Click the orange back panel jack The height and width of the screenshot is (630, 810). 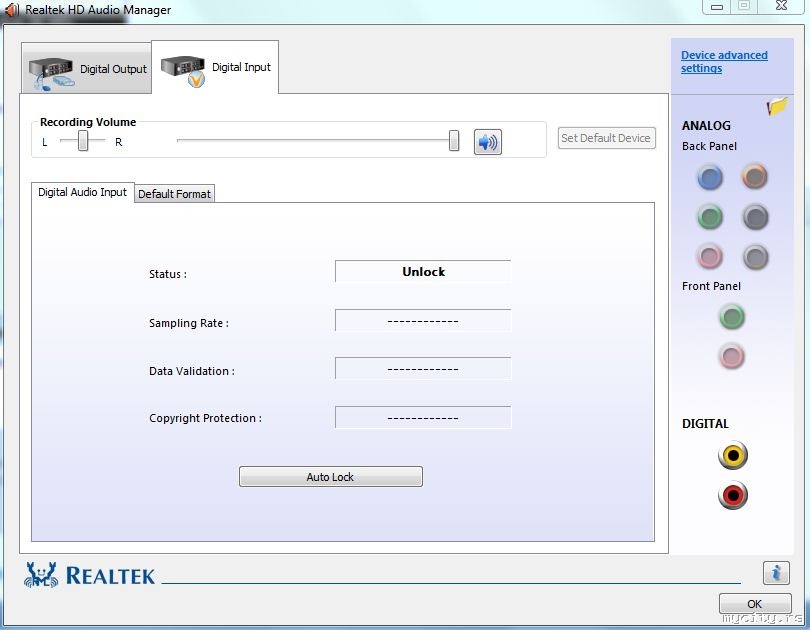[755, 176]
